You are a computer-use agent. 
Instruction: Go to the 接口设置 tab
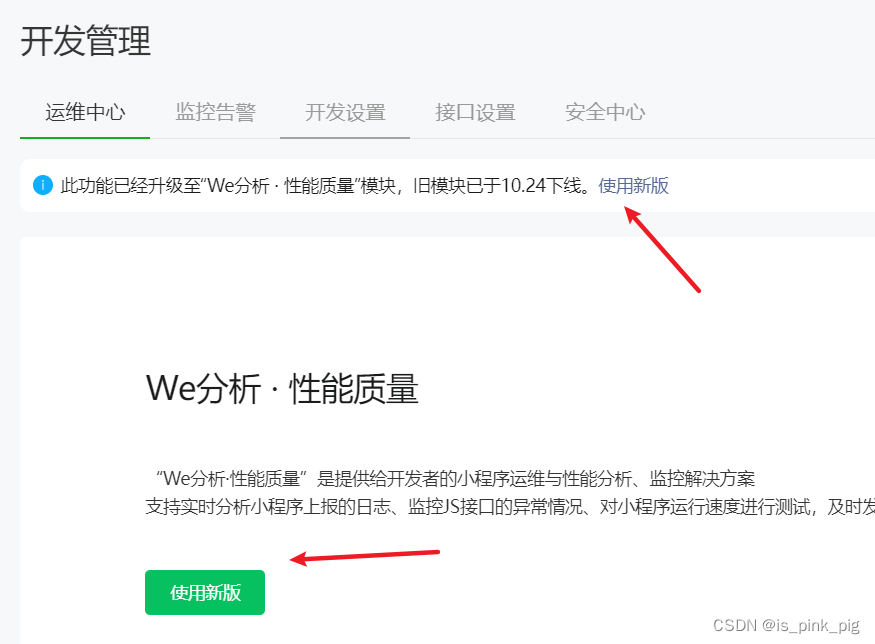pyautogui.click(x=475, y=112)
